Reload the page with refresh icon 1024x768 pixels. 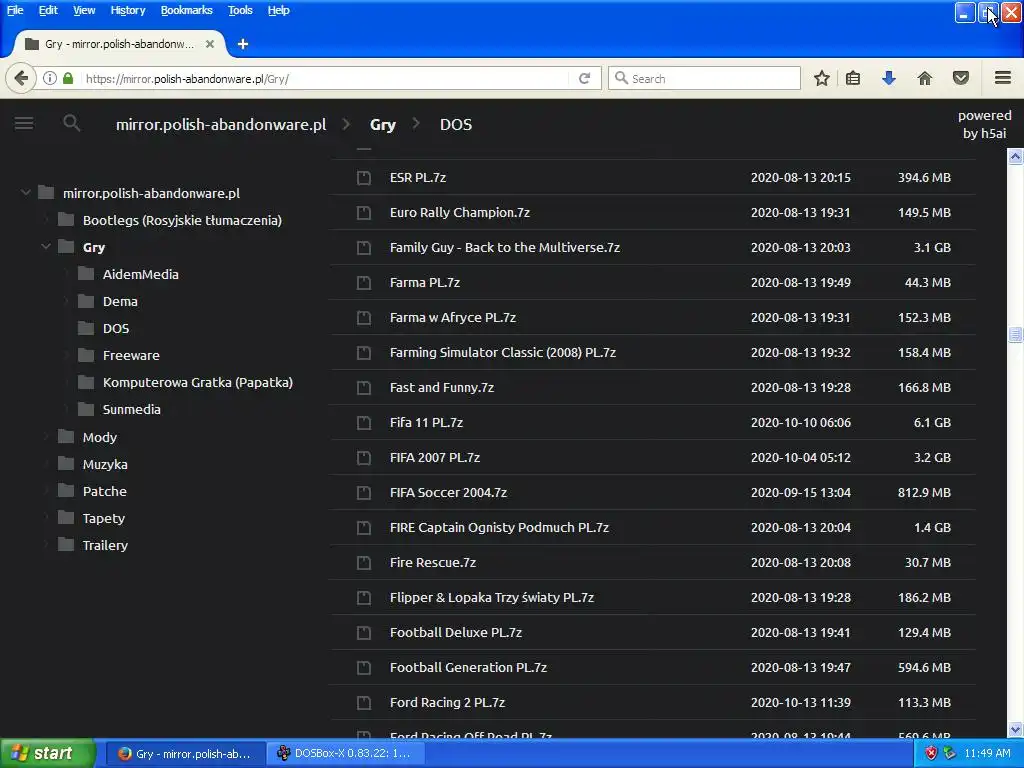click(x=584, y=78)
